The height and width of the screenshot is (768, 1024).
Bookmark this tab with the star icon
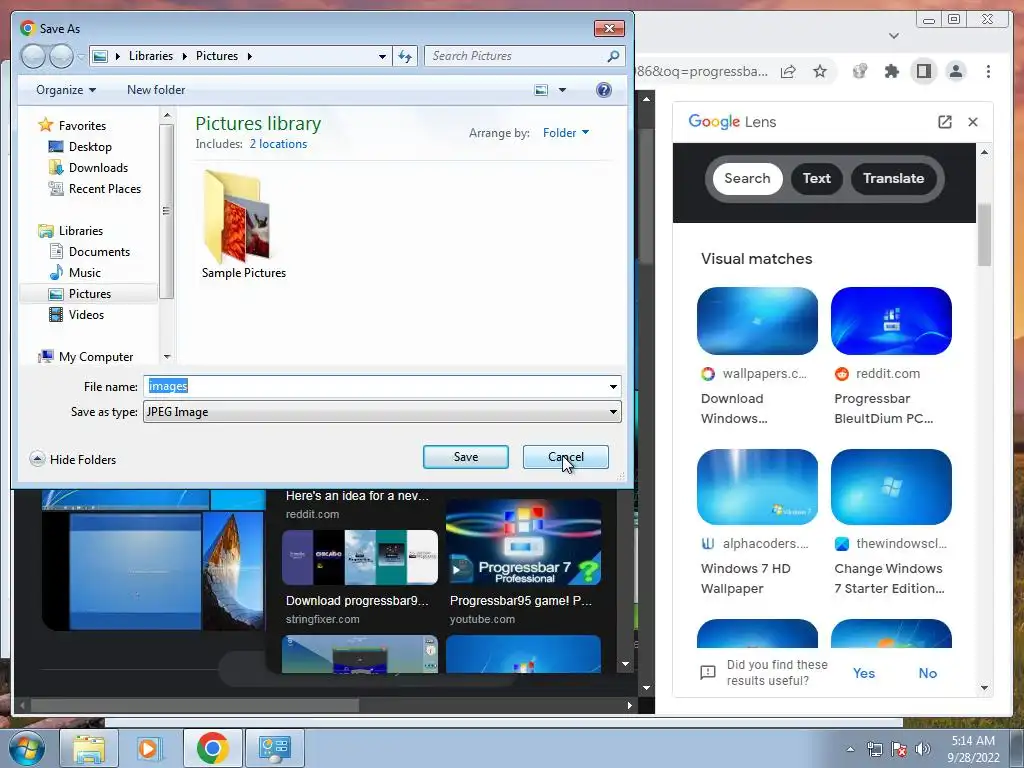click(x=820, y=71)
